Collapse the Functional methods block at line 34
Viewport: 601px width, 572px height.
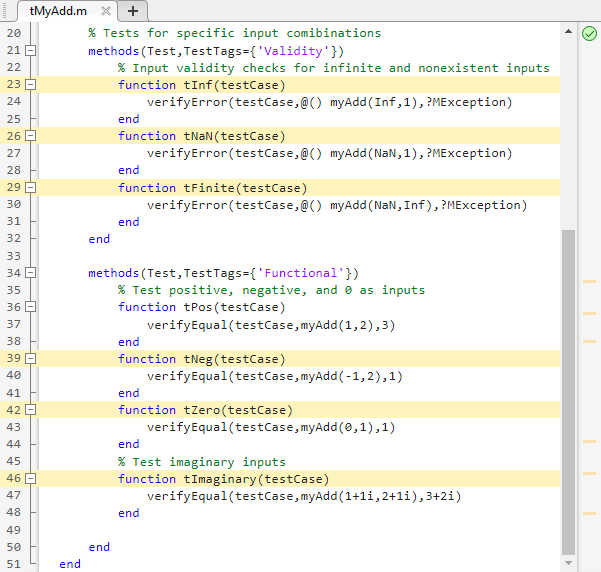click(30, 273)
